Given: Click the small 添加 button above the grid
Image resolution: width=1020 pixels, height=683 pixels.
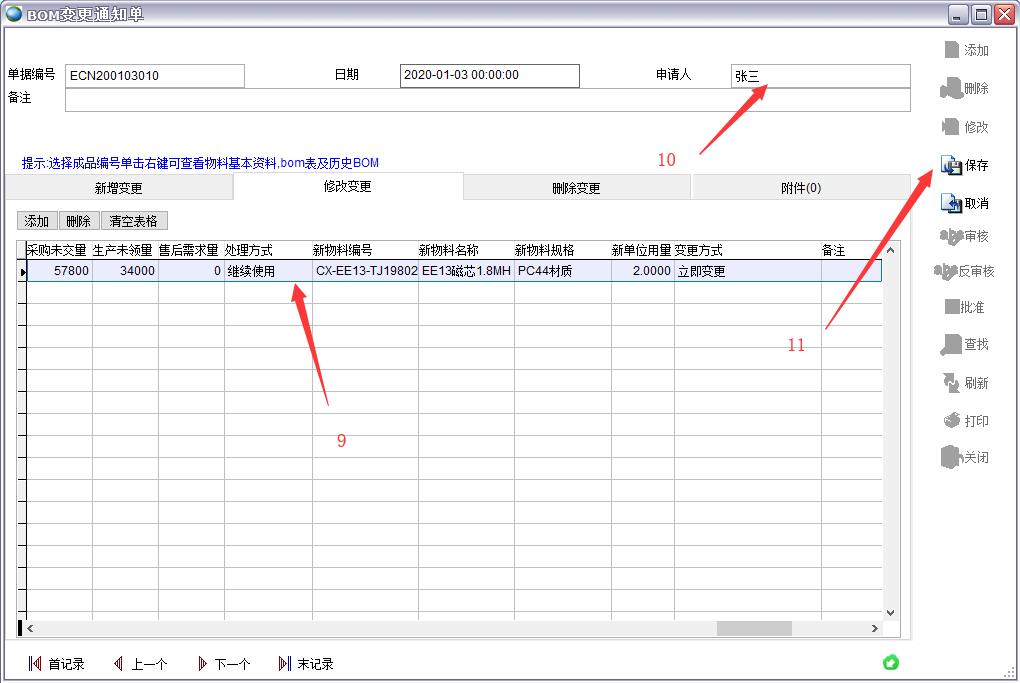Looking at the screenshot, I should (x=36, y=221).
